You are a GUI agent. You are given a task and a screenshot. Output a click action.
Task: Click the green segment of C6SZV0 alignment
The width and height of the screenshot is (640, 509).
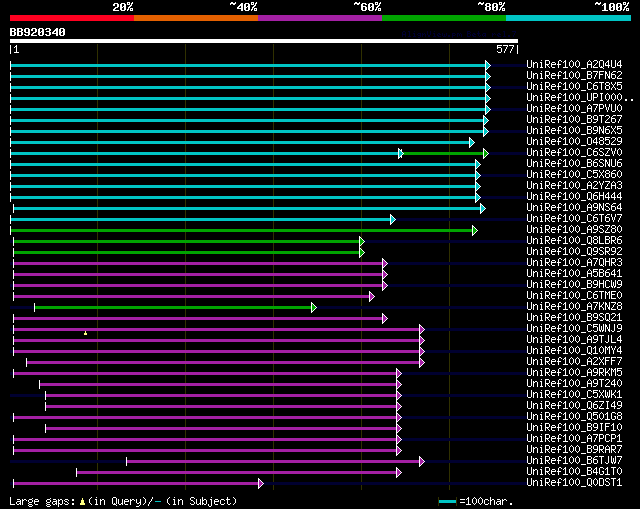pos(443,153)
